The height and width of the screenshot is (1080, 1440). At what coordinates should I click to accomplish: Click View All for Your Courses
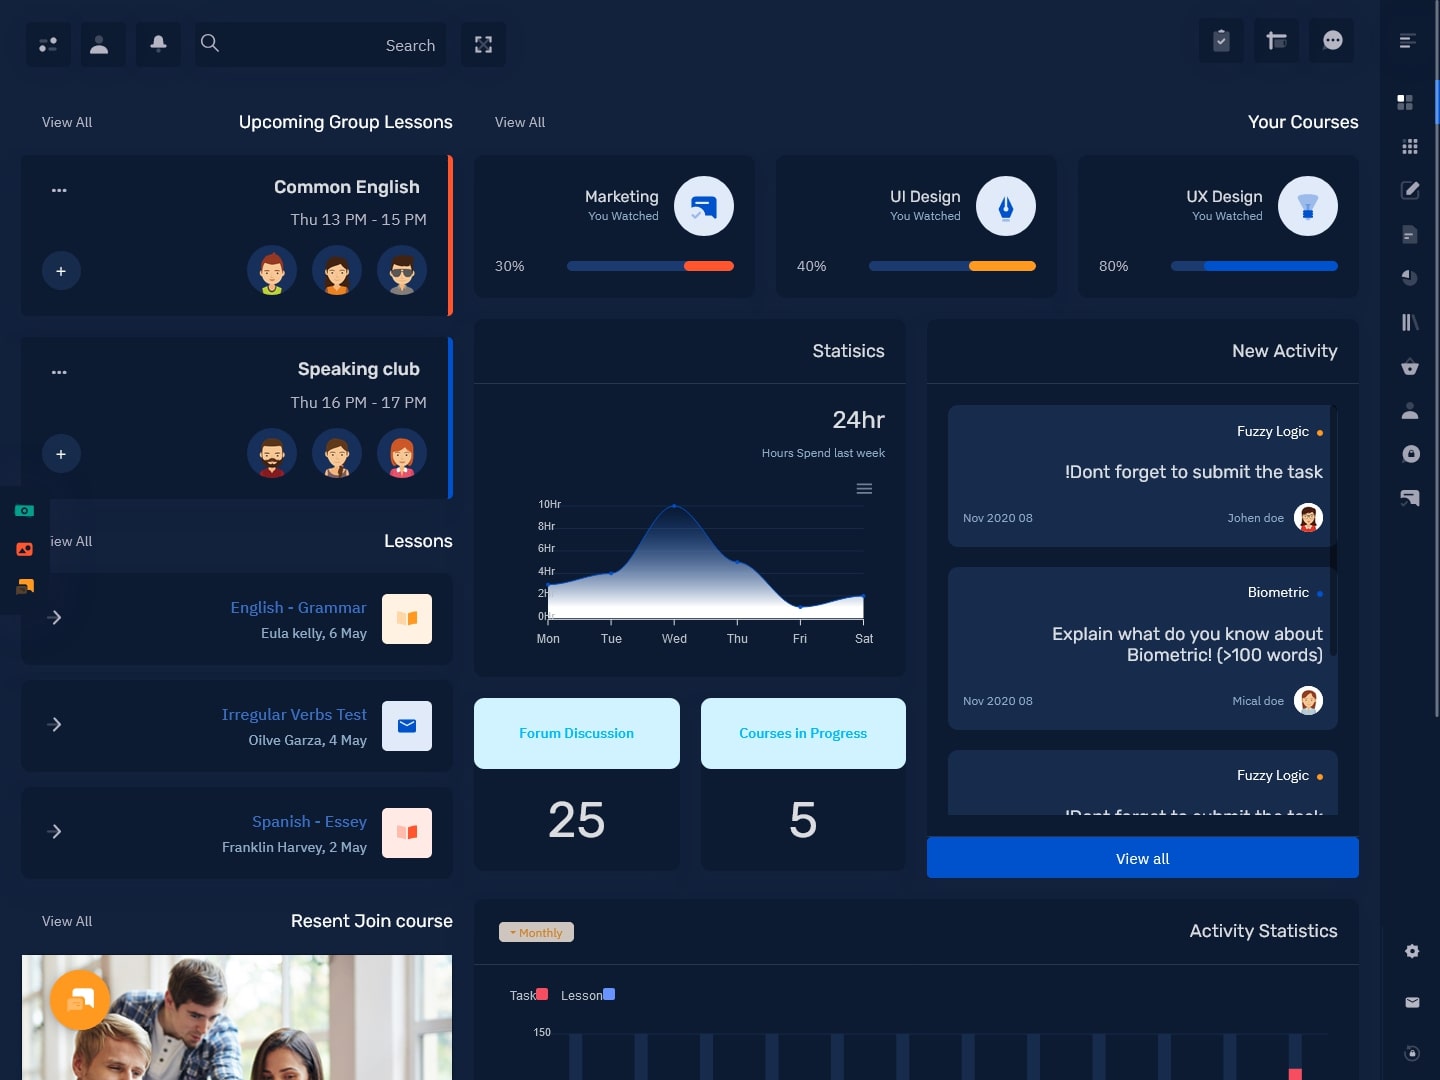[520, 122]
